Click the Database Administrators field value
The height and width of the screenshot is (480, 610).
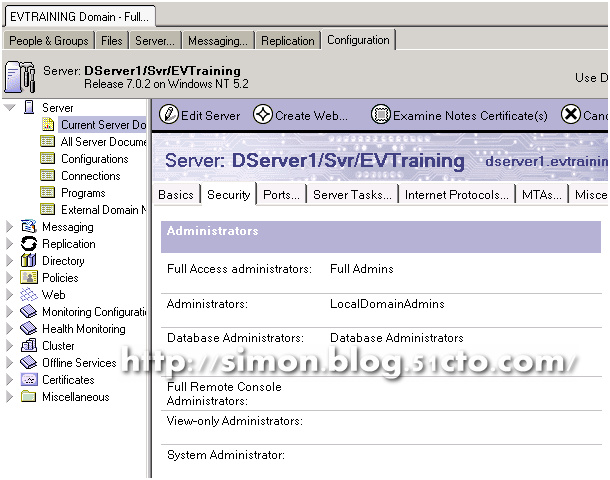[396, 337]
